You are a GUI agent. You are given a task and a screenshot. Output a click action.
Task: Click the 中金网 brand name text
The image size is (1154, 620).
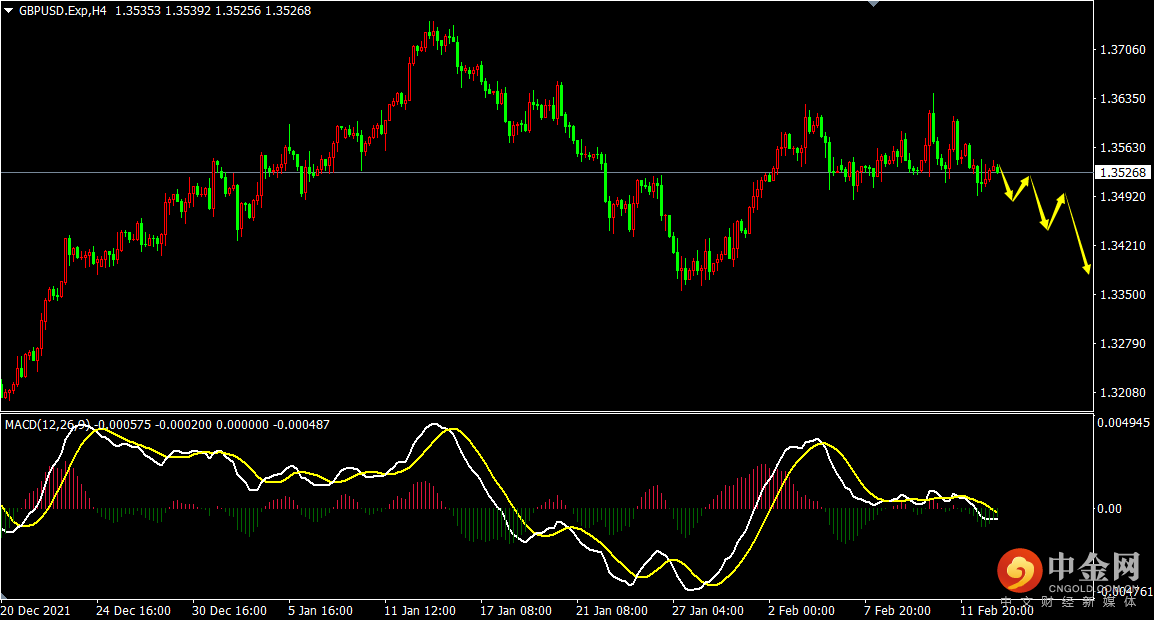pyautogui.click(x=1094, y=567)
